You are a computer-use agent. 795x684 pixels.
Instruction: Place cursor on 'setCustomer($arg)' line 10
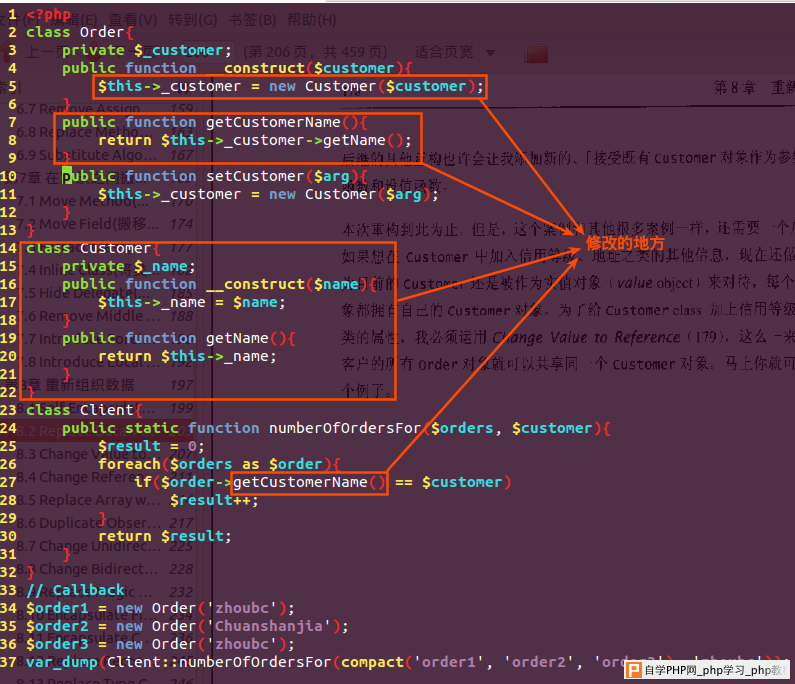[282, 176]
